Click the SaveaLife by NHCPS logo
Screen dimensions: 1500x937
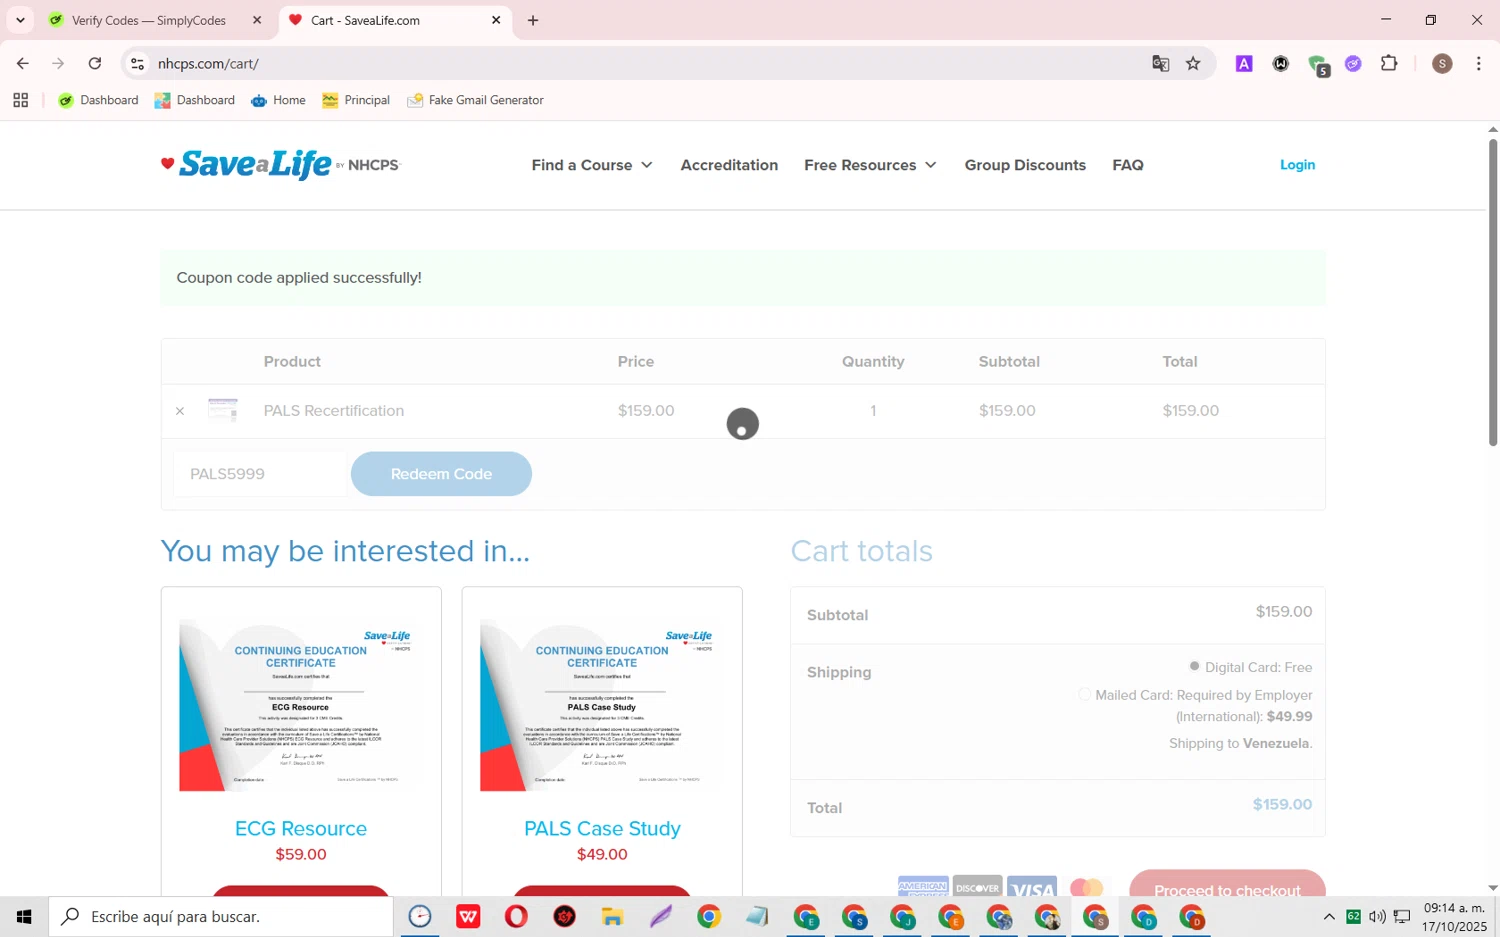click(280, 165)
